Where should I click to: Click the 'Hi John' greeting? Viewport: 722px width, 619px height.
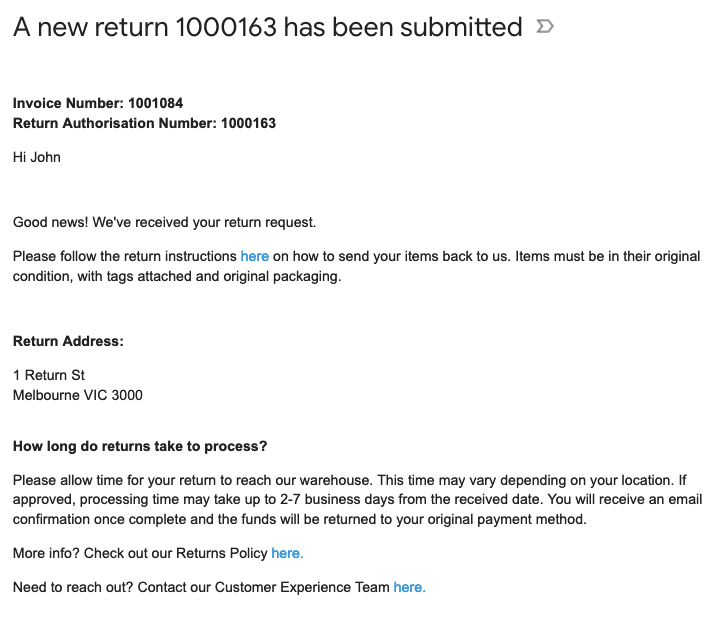[x=37, y=158]
